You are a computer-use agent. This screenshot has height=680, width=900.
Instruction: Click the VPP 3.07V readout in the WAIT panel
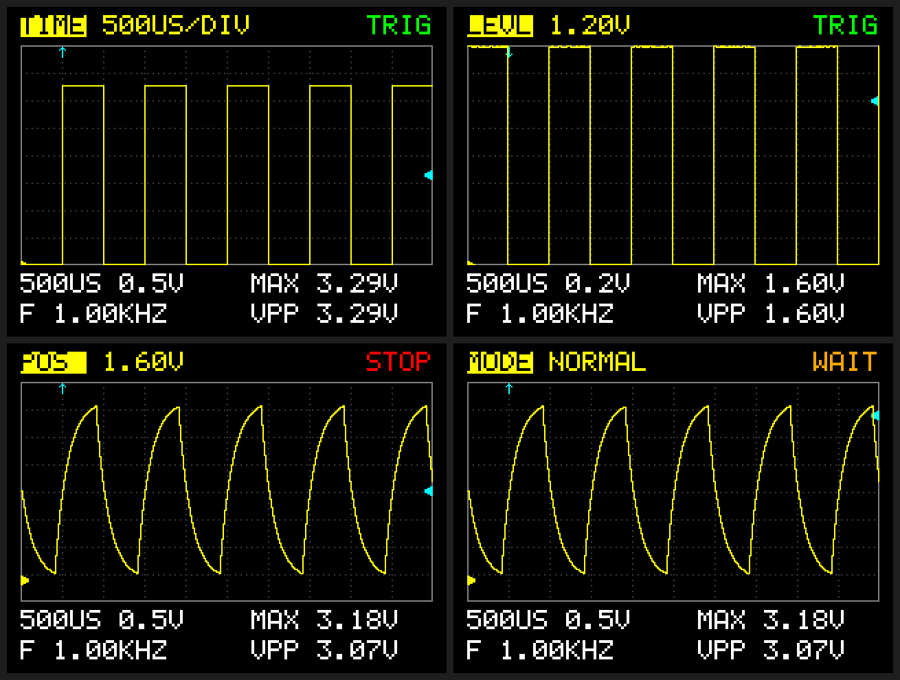[x=771, y=650]
